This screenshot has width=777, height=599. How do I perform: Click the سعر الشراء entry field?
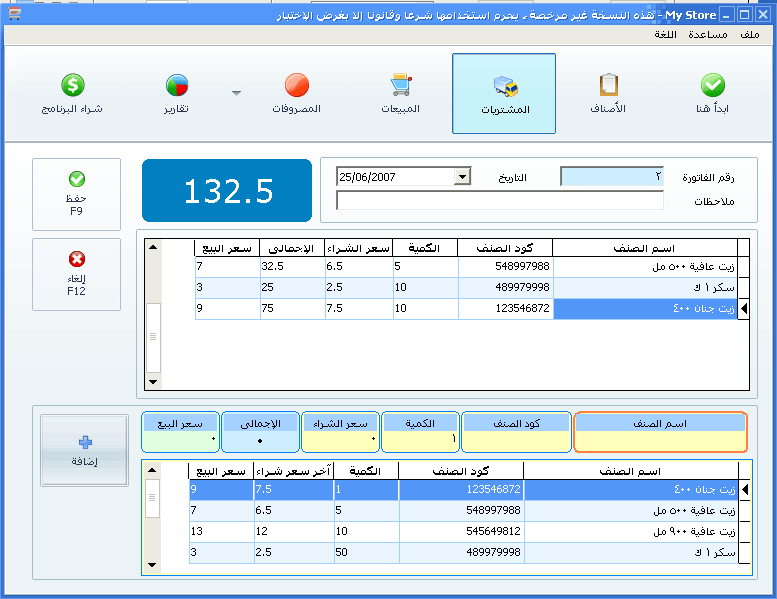coord(340,440)
